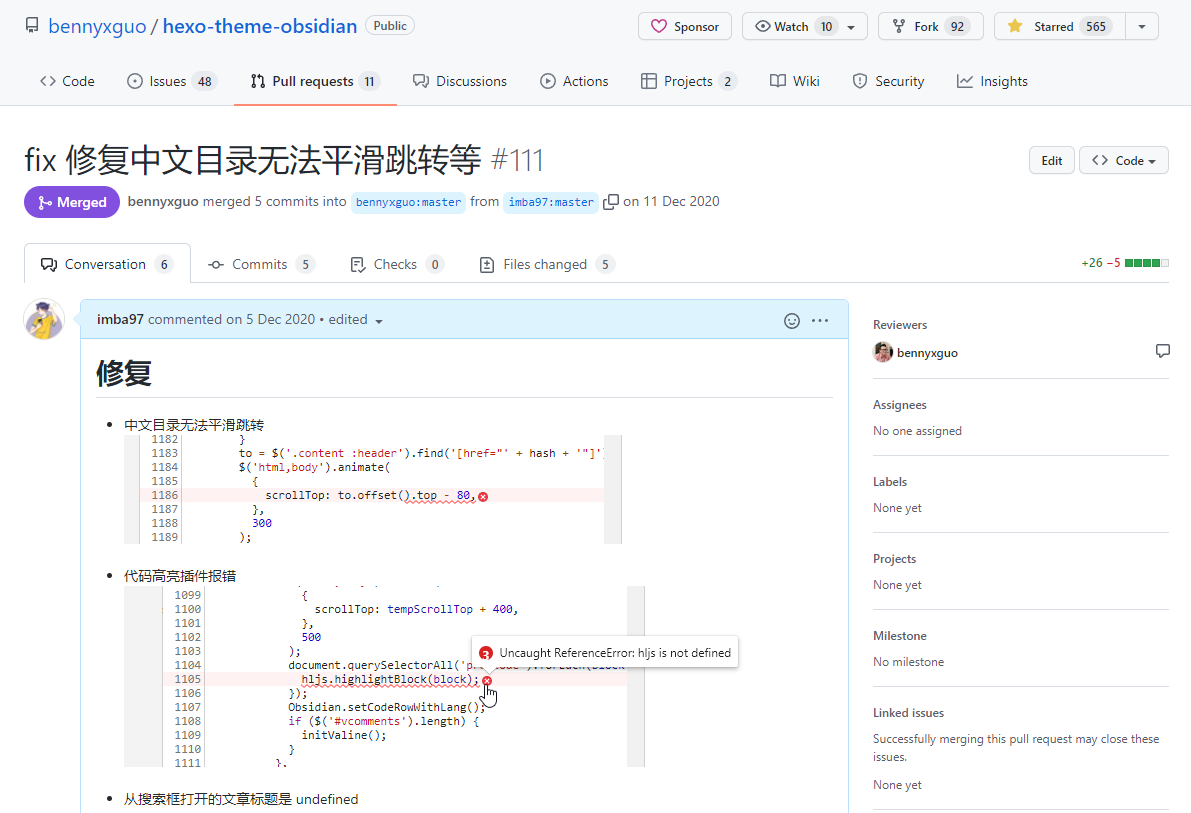Click imba97's profile avatar
Image resolution: width=1191 pixels, height=813 pixels.
pyautogui.click(x=44, y=320)
